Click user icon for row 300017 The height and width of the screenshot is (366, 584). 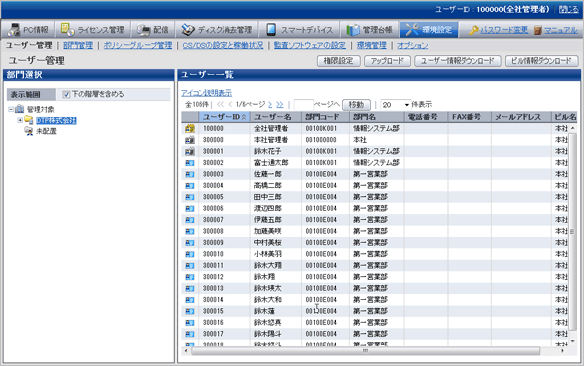click(190, 334)
